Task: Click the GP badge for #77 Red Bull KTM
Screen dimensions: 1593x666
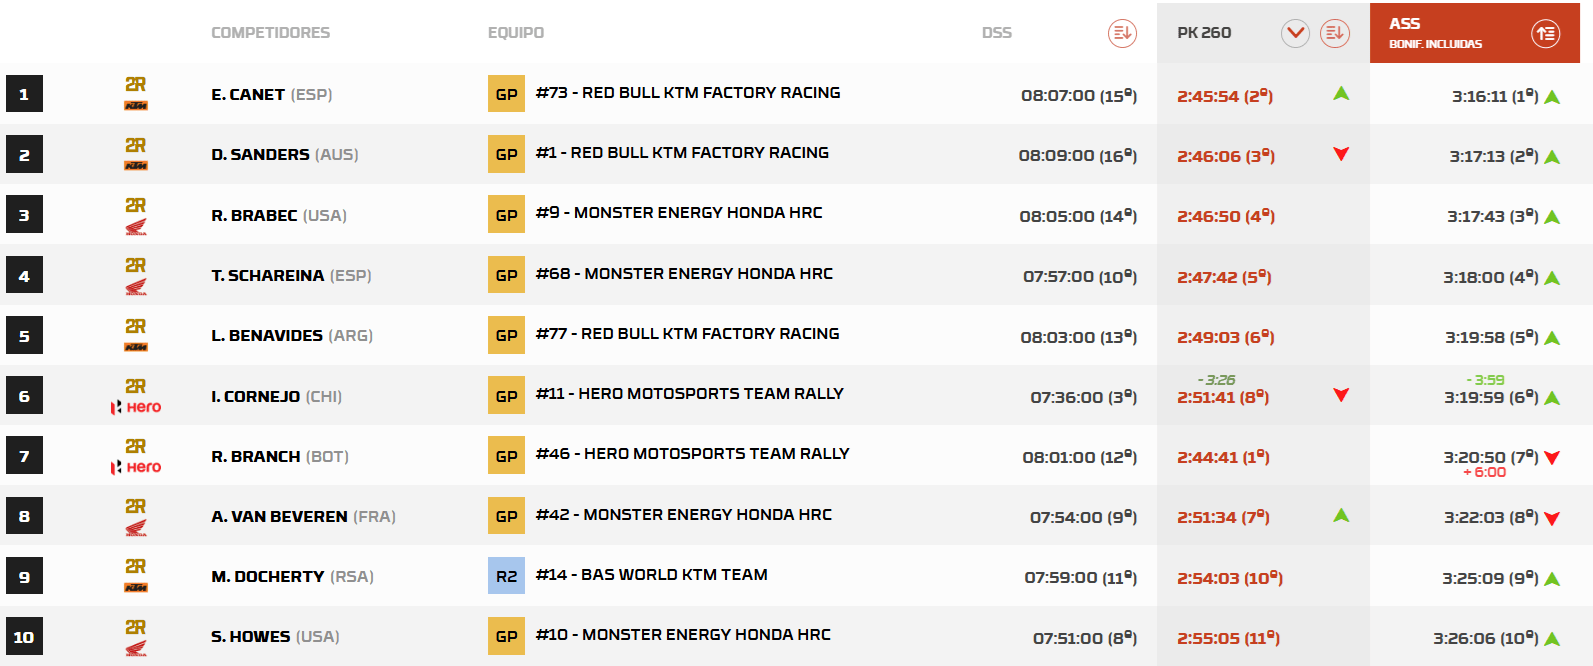Action: pos(506,335)
